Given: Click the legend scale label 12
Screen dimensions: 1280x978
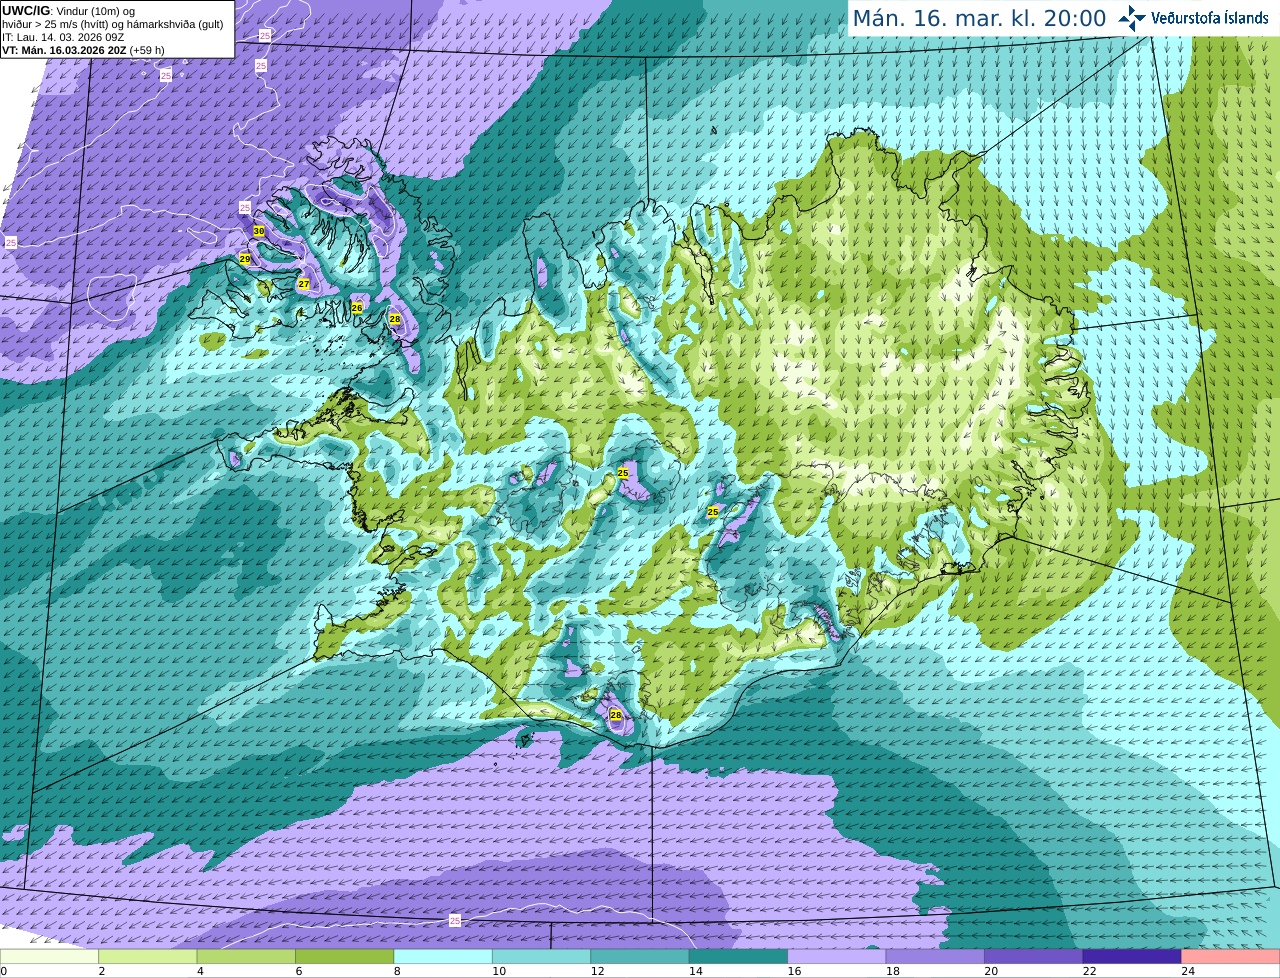Looking at the screenshot, I should point(597,971).
